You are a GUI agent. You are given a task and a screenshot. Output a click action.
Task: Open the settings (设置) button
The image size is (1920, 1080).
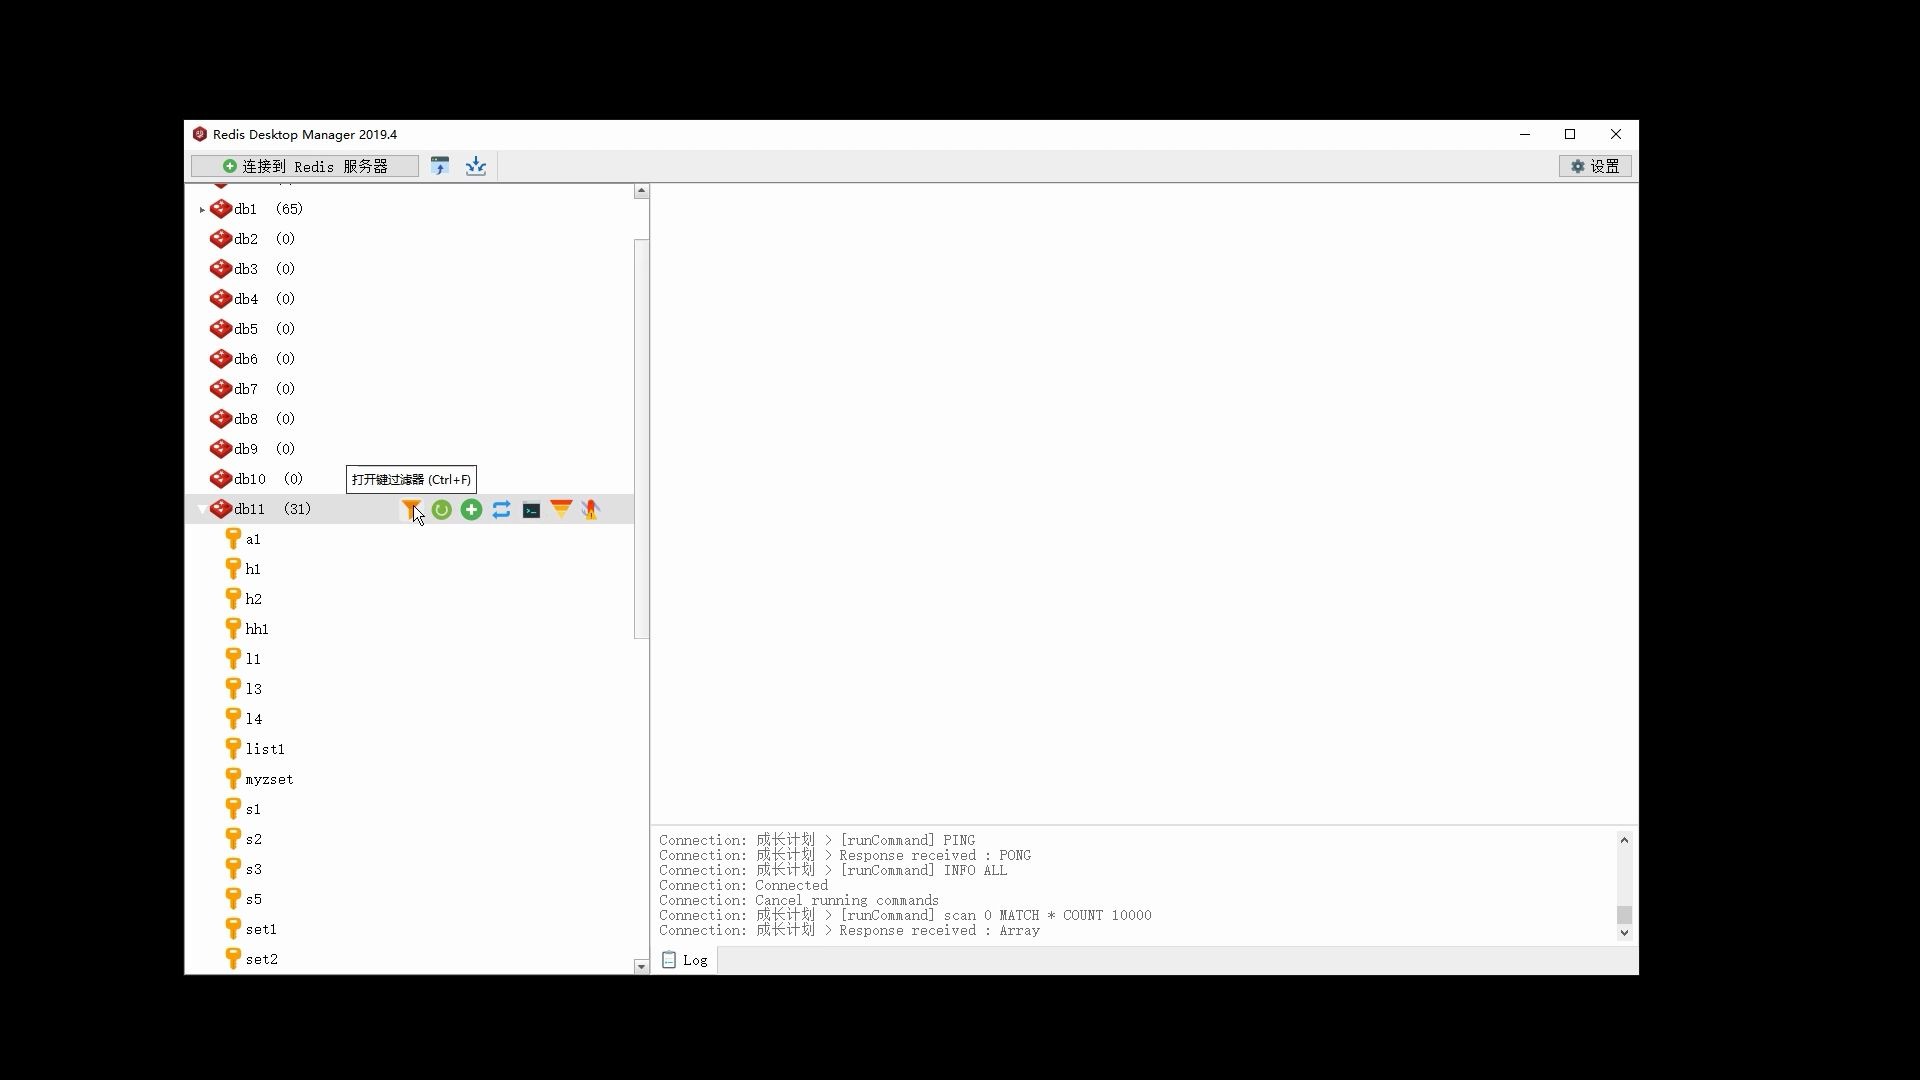pyautogui.click(x=1595, y=166)
